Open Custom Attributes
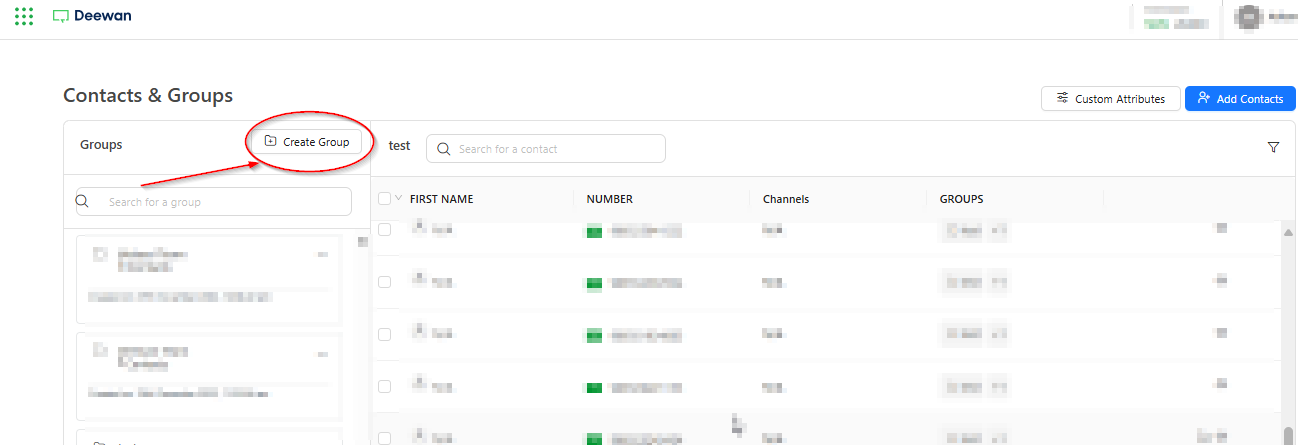This screenshot has width=1298, height=445. coord(1110,99)
